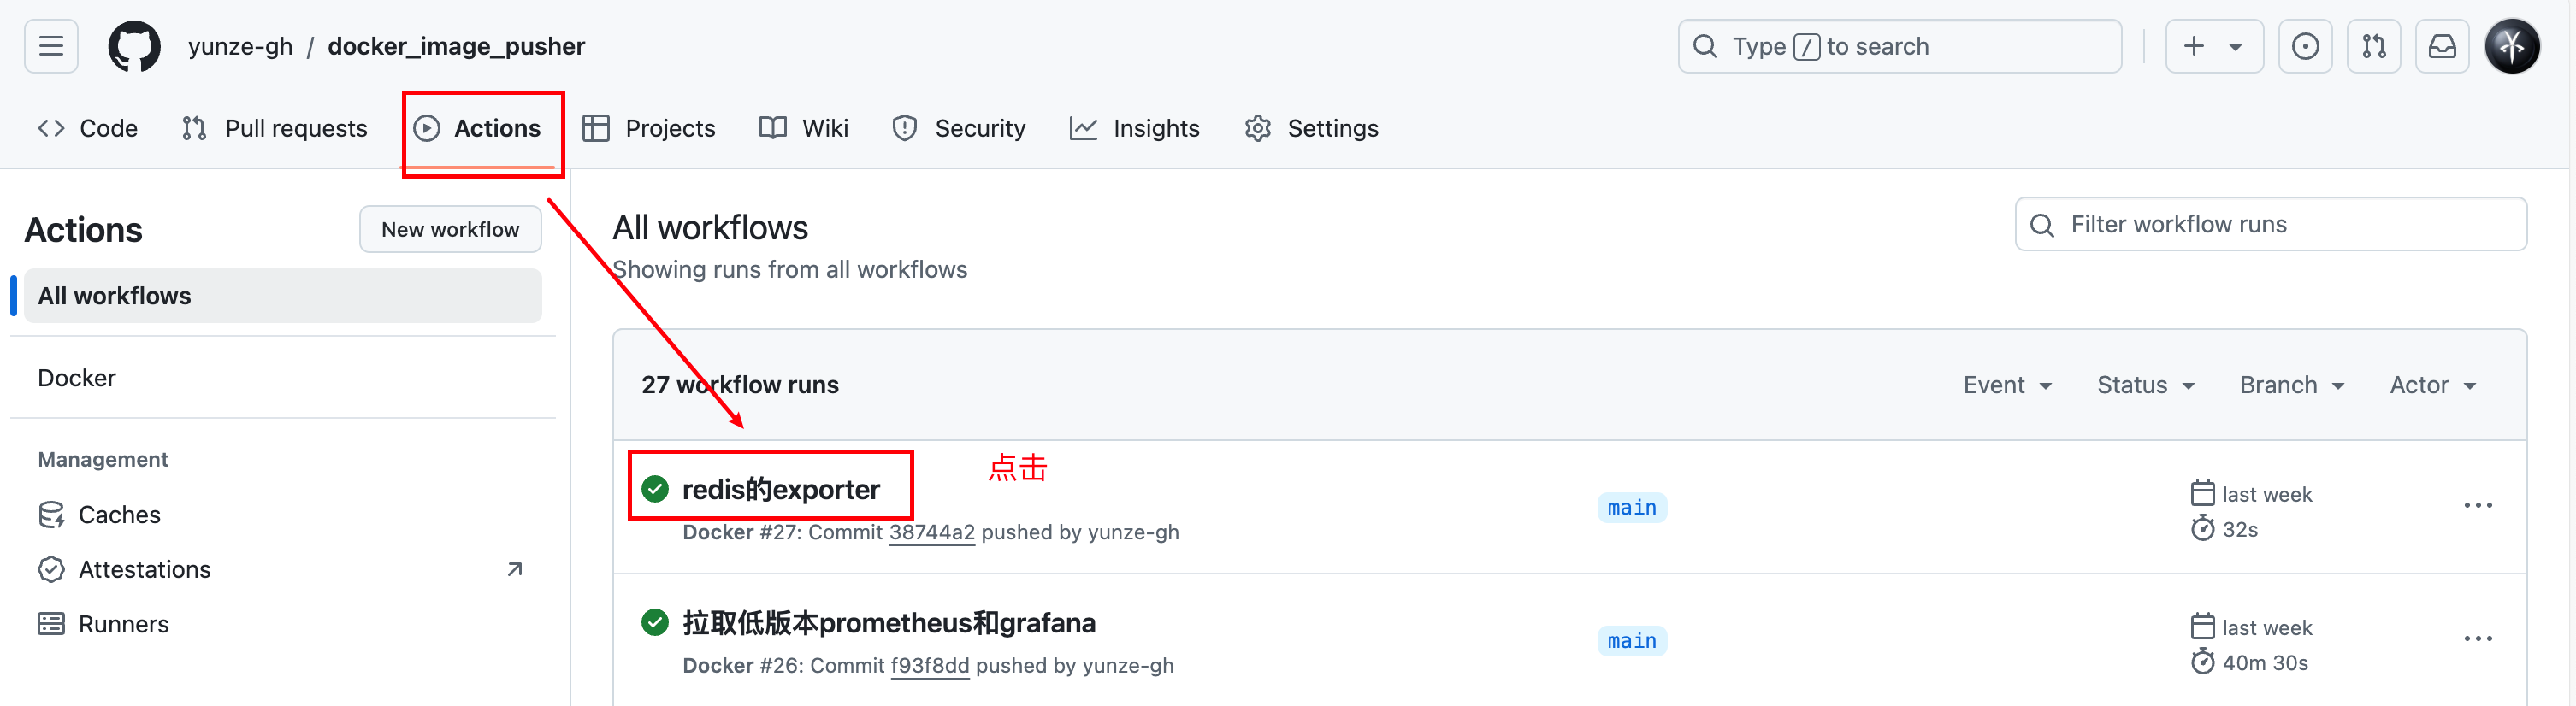
Task: Open the more options menu for redis的exporter run
Action: coord(2478,506)
